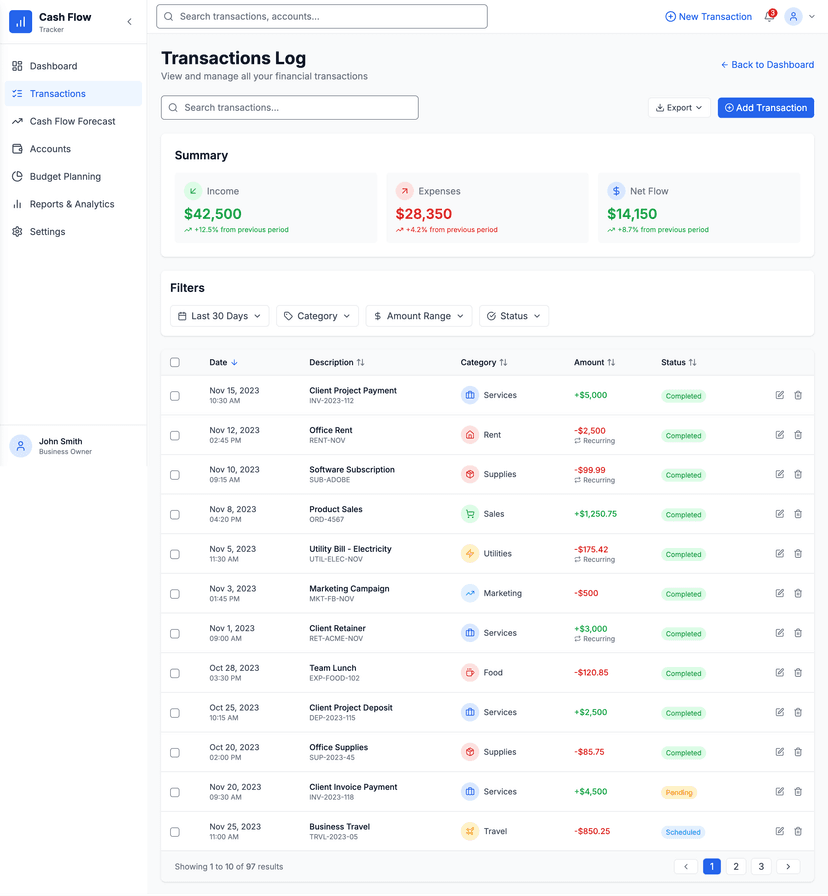This screenshot has width=828, height=896.
Task: Click the Cash Flow Tracker logo icon
Action: point(20,21)
